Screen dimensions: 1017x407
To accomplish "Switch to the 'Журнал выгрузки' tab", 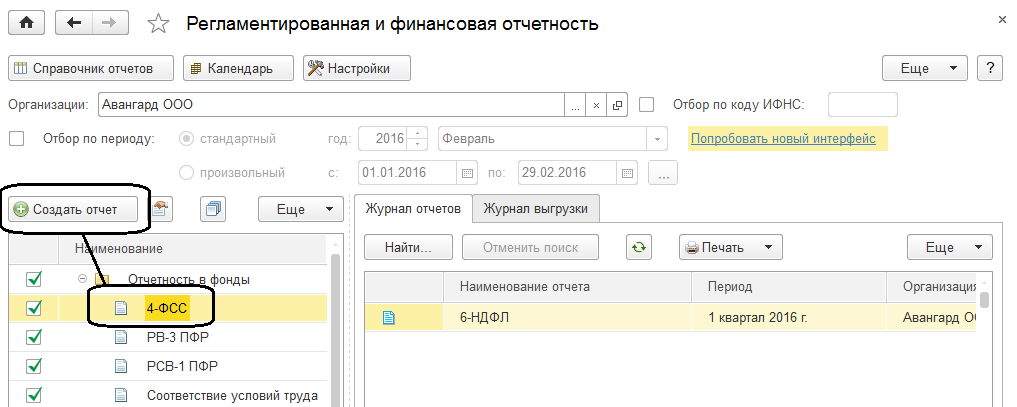I will (x=535, y=209).
